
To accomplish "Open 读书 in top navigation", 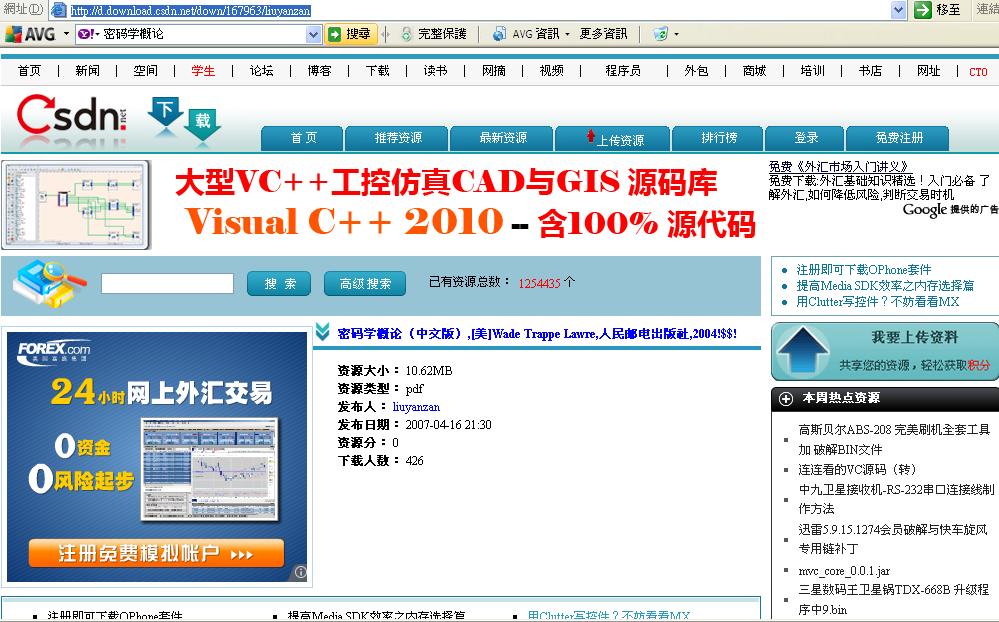I will (x=435, y=71).
